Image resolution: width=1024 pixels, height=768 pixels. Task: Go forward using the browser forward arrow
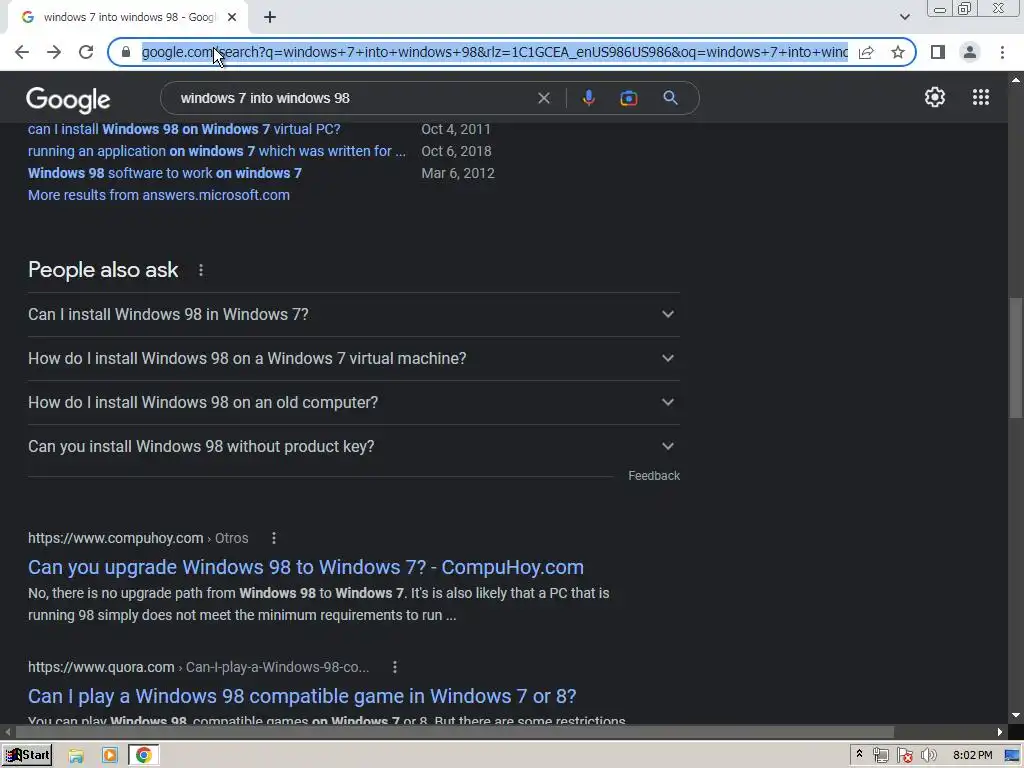54,52
